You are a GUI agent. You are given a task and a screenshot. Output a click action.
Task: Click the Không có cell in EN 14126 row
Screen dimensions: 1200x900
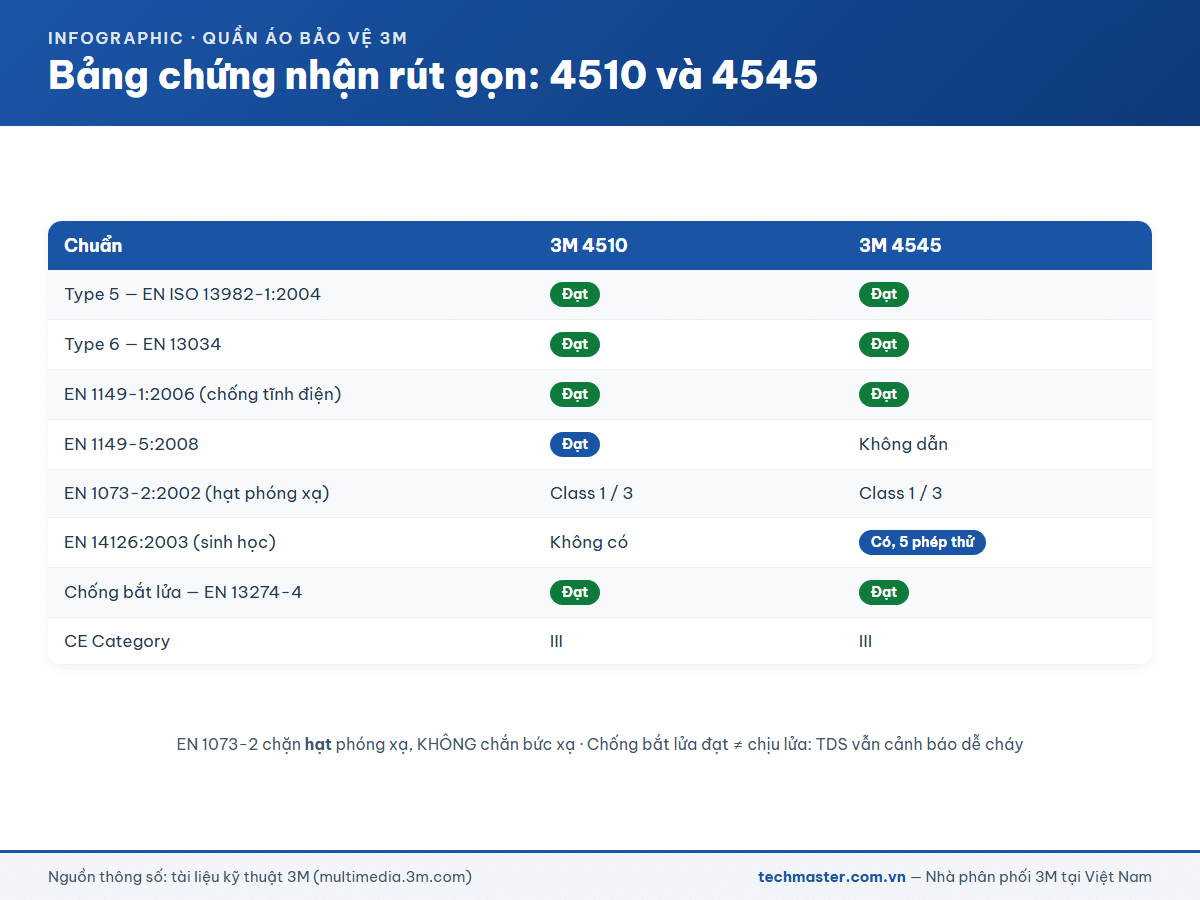click(x=589, y=542)
